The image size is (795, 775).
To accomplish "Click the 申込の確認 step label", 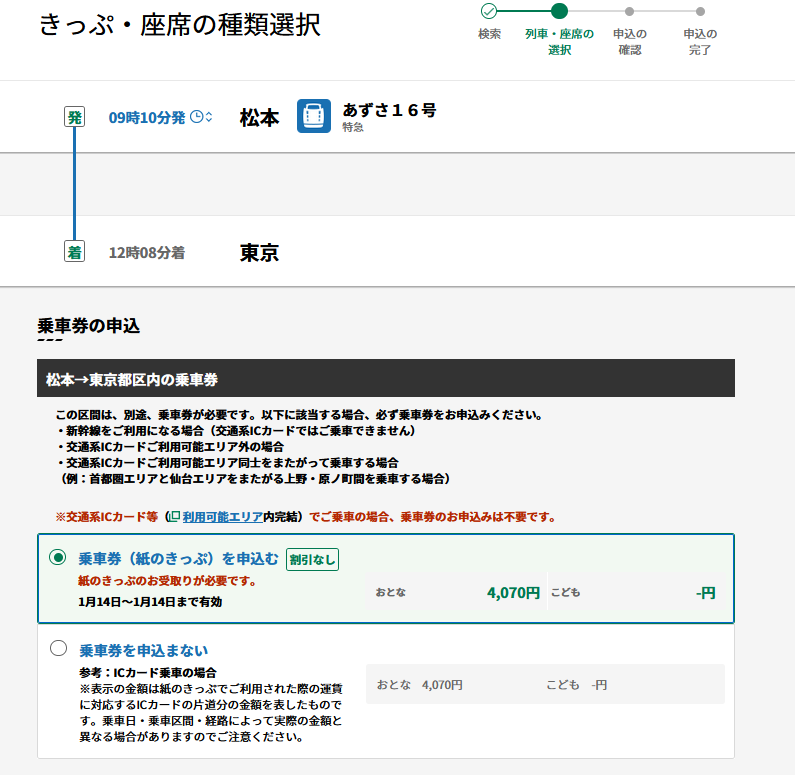I will coord(630,42).
